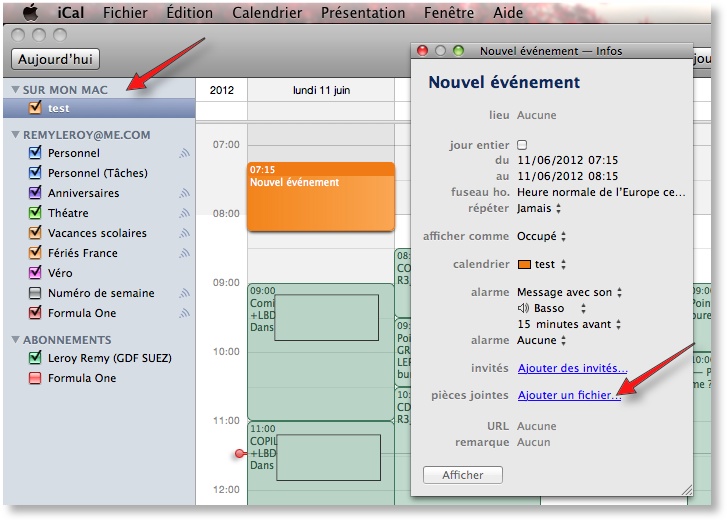728x523 pixels.
Task: Collapse the REMYLEROY@ME.COM section
Action: (x=15, y=135)
